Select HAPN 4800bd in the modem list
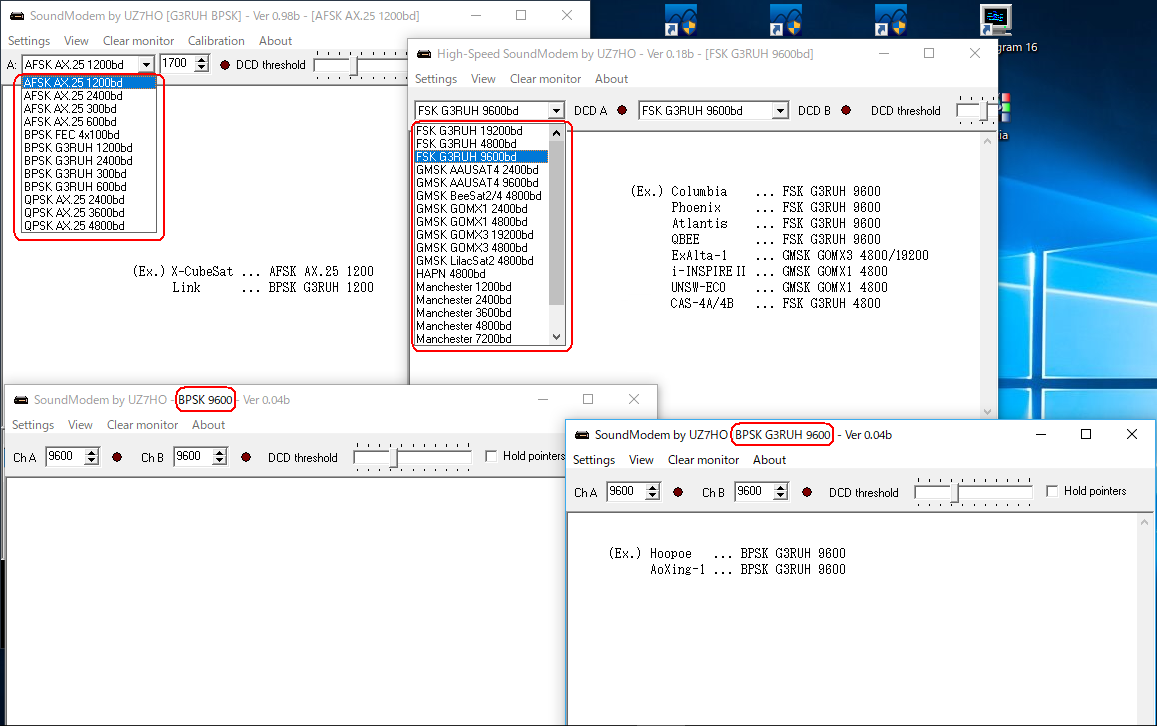Screen dimensions: 1157x726 click(482, 274)
